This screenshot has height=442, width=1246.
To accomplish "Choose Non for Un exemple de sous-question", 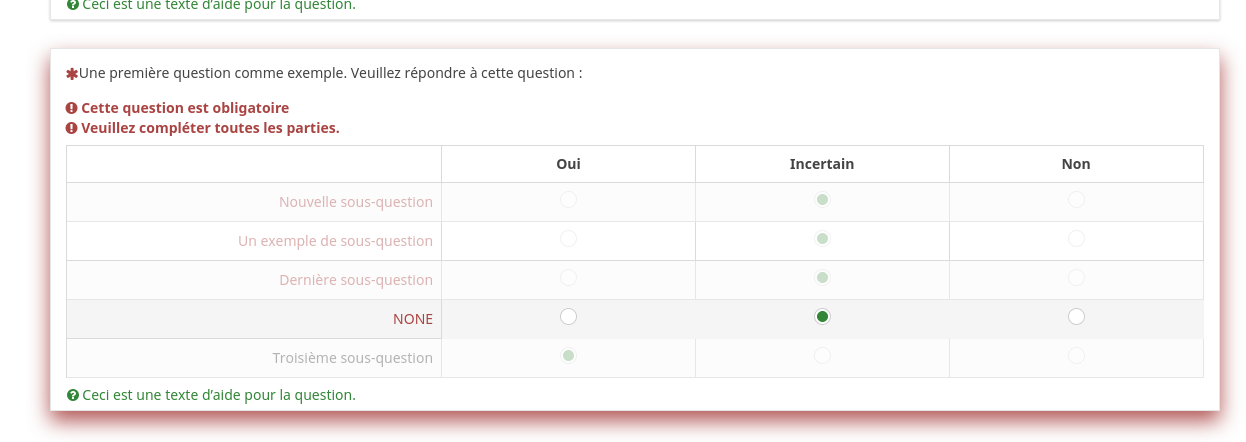I will click(1076, 239).
